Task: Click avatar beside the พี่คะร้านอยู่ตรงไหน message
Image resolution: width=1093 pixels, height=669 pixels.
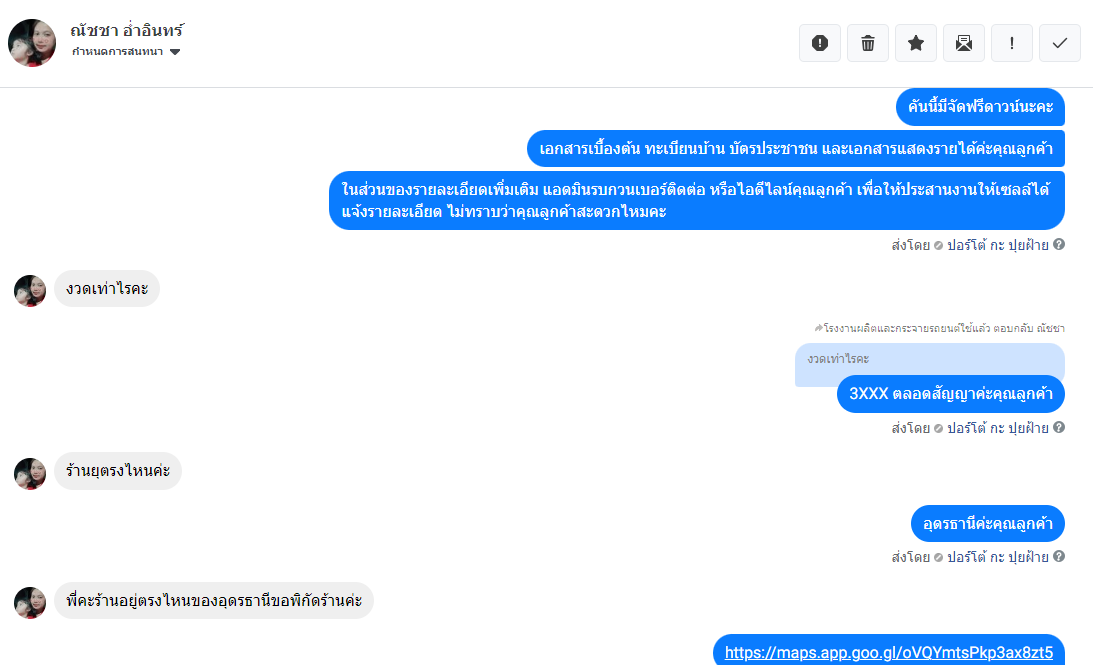Action: 30,603
